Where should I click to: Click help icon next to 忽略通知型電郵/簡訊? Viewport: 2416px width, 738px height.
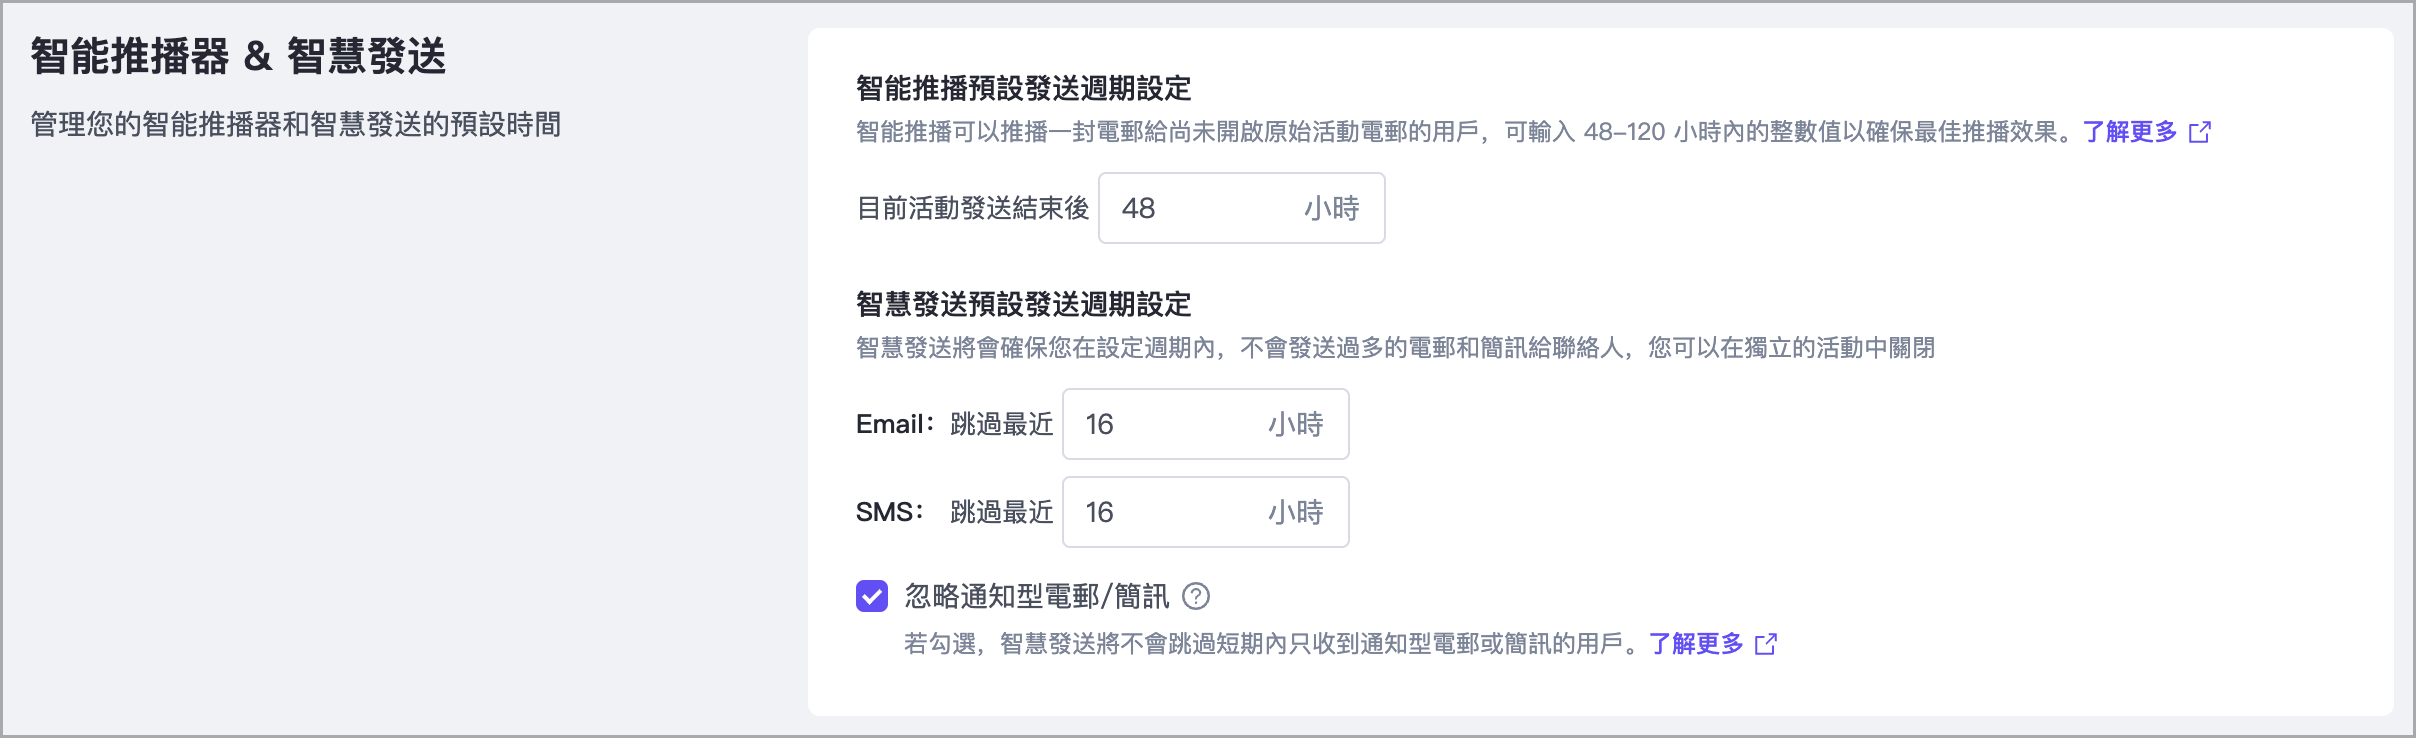click(1196, 597)
